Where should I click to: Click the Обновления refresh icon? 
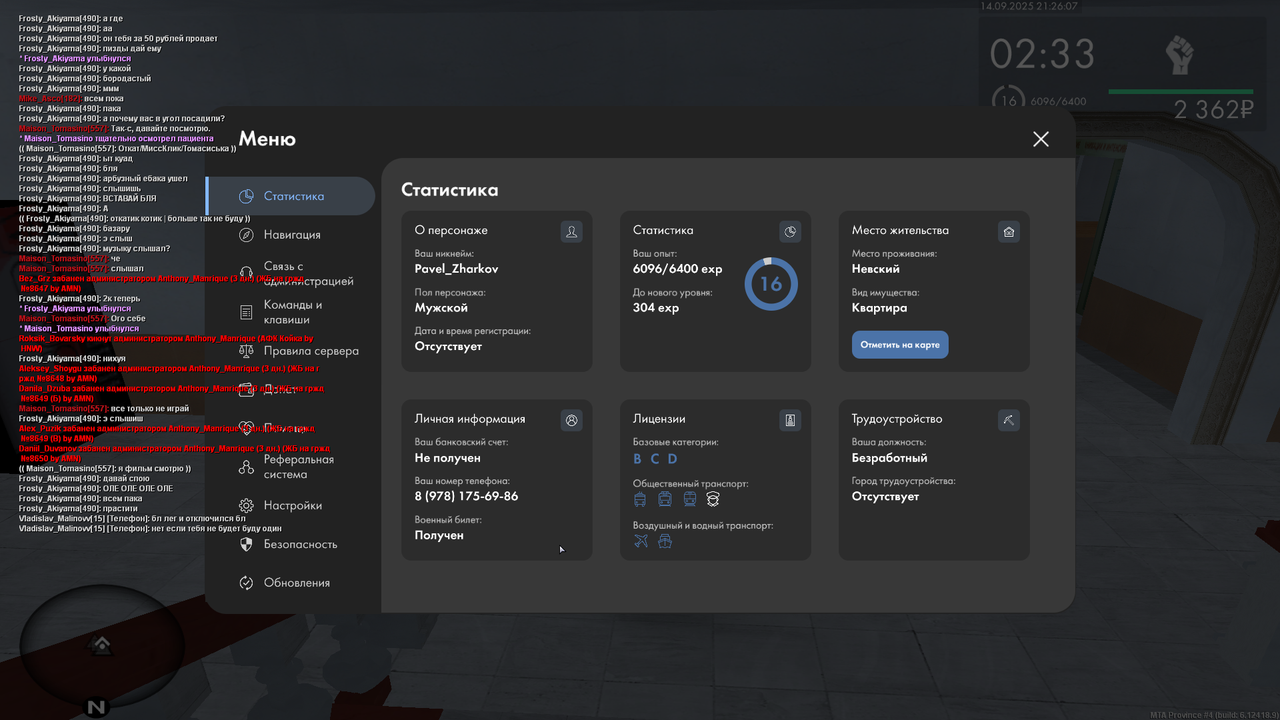[x=246, y=583]
